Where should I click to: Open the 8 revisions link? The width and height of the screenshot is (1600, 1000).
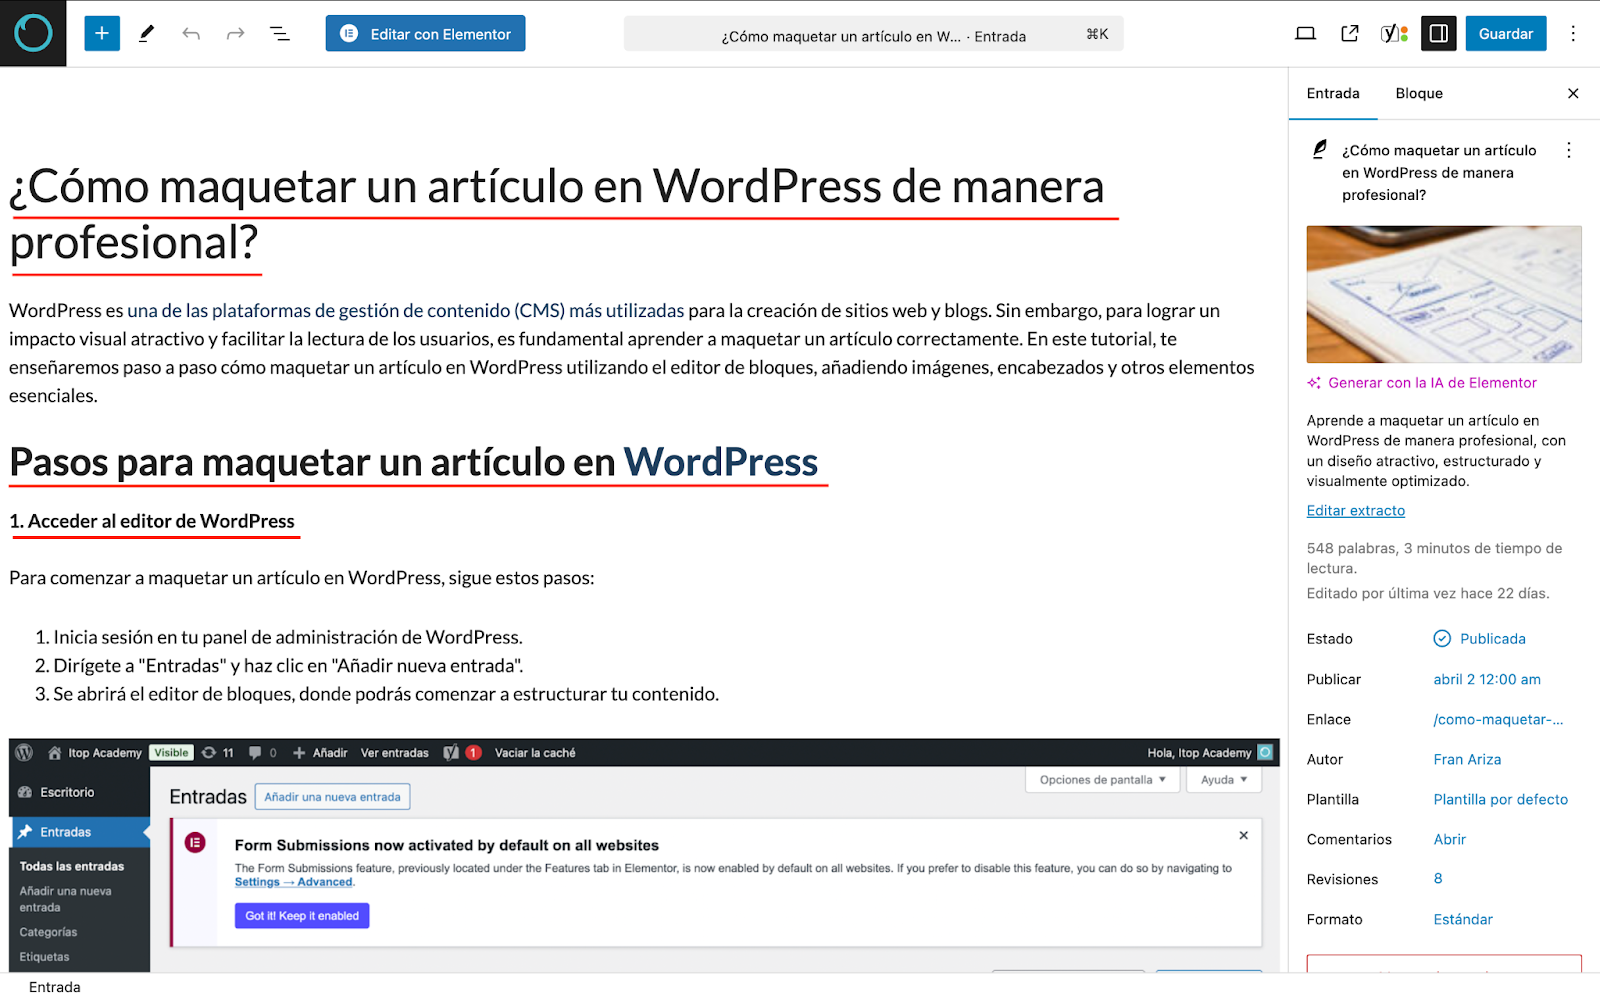(x=1438, y=878)
